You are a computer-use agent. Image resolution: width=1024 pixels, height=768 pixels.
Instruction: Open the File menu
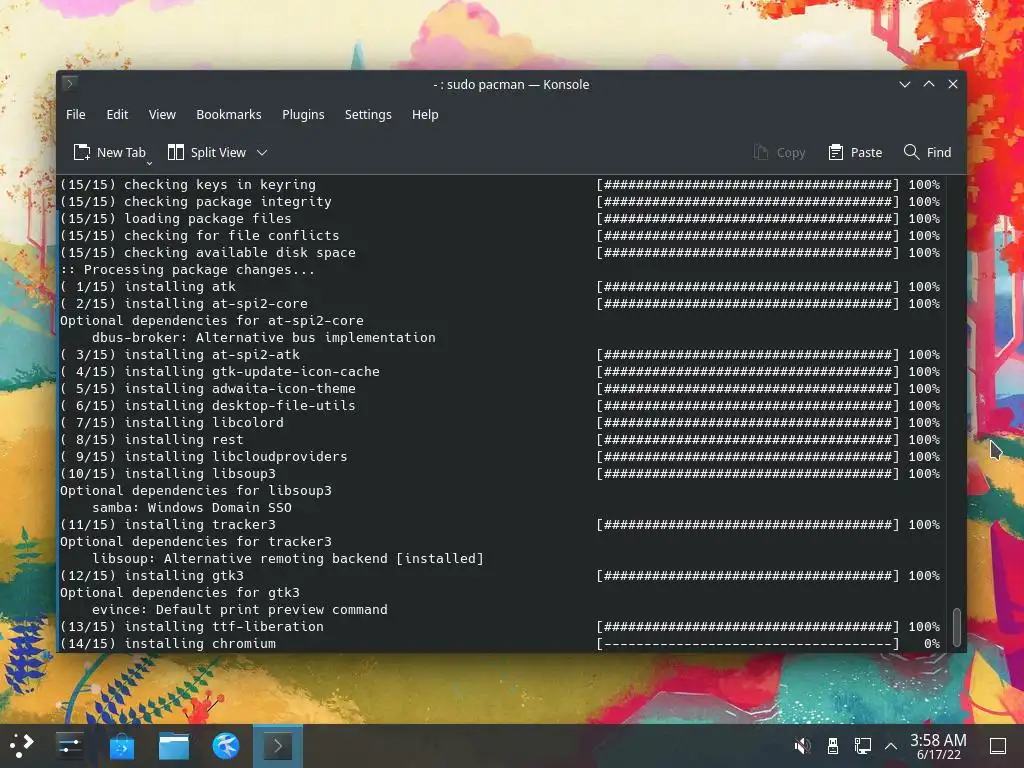click(x=76, y=114)
